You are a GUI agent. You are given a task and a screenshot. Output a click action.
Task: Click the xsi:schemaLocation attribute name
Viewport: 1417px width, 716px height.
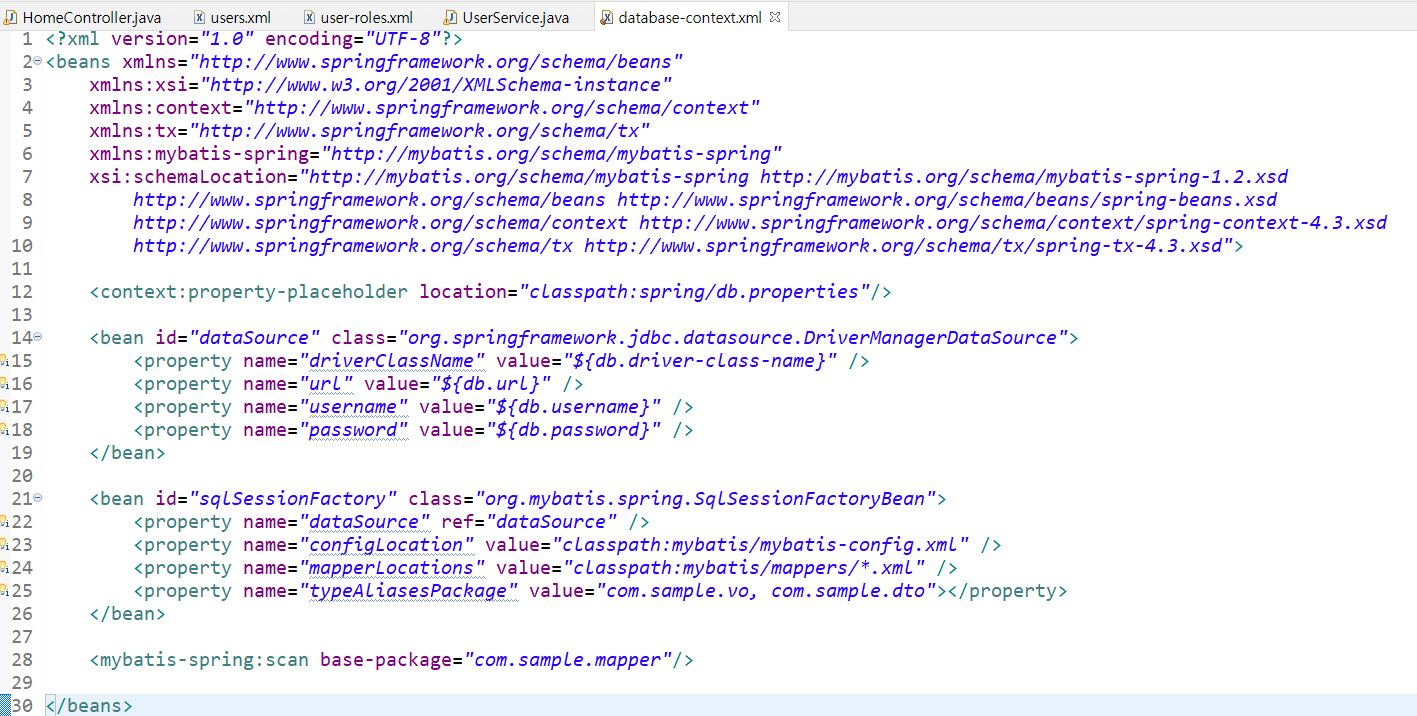(x=188, y=177)
